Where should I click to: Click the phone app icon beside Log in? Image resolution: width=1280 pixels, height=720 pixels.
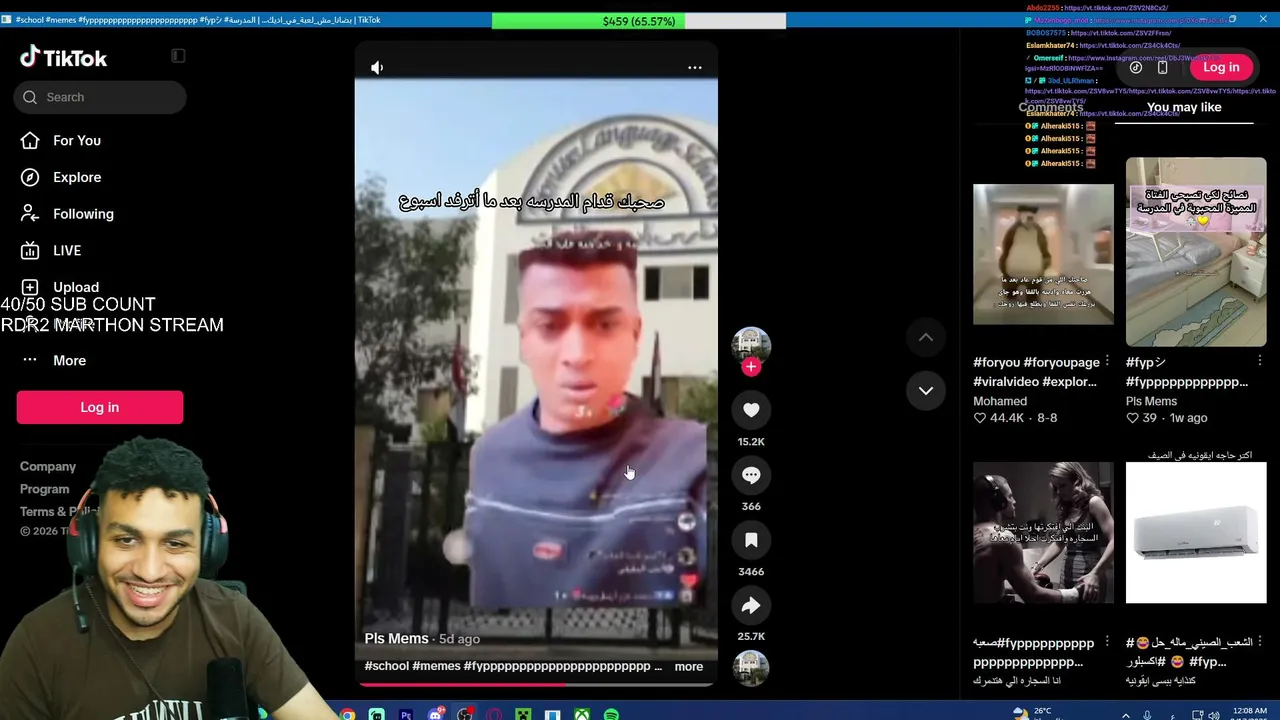[x=1162, y=67]
